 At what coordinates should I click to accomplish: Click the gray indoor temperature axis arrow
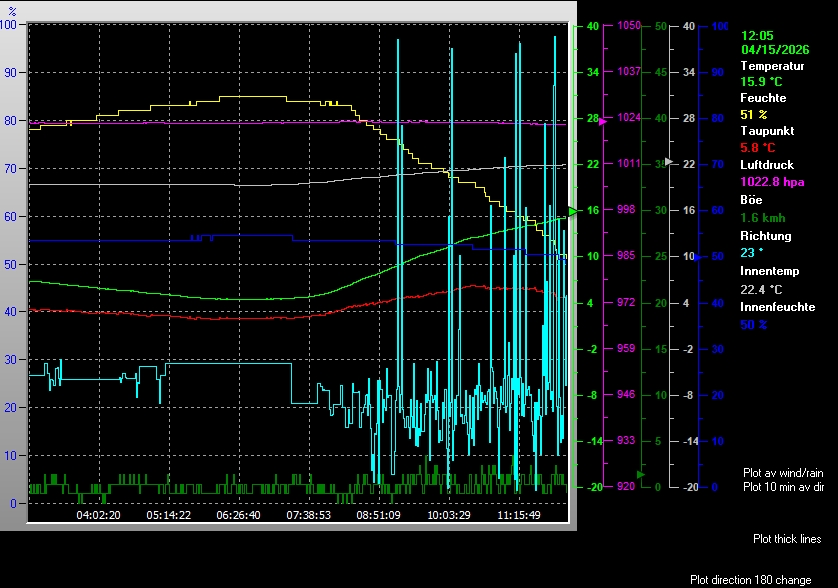(669, 161)
